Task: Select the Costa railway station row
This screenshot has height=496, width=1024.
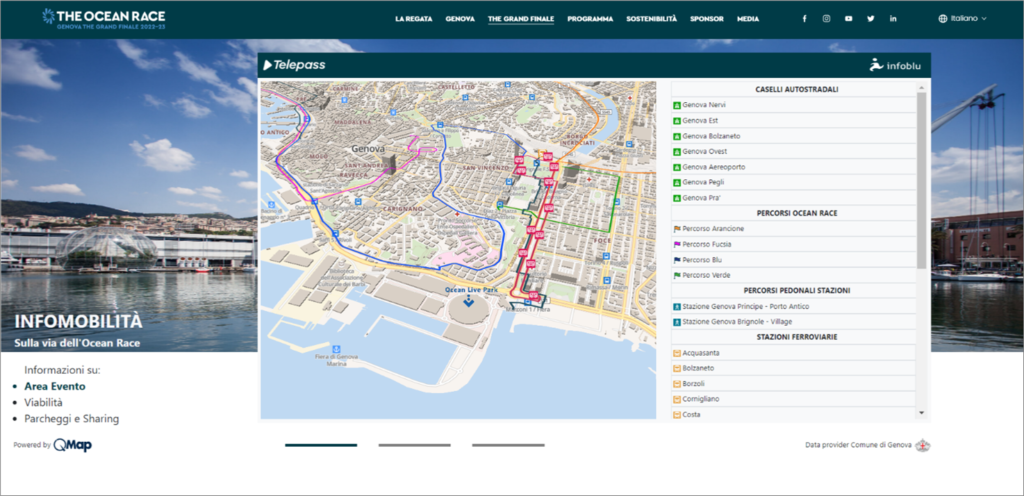Action: pyautogui.click(x=793, y=414)
